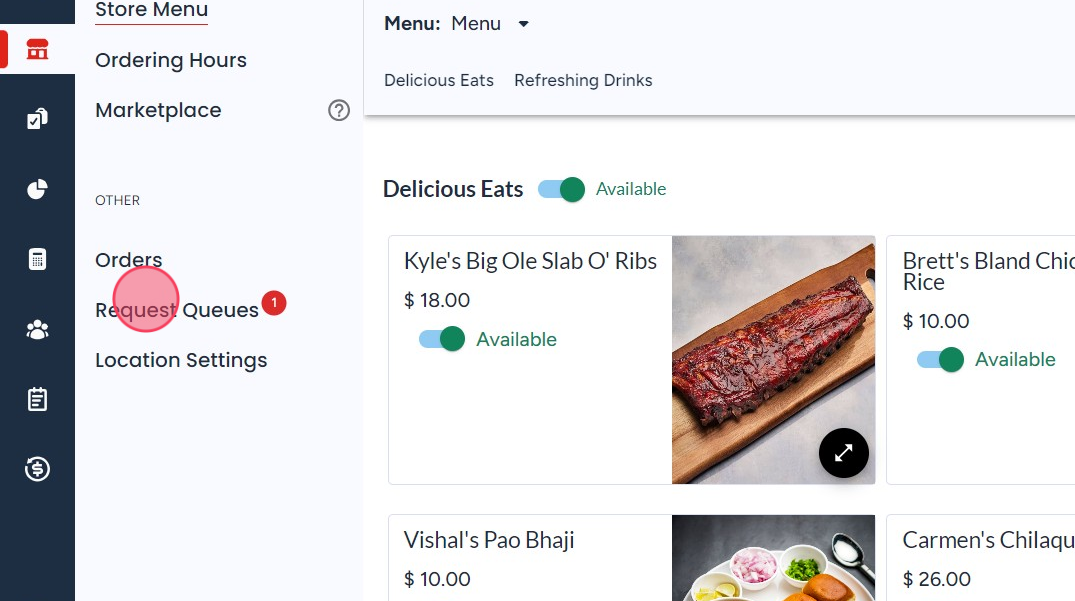
Task: Open Ordering Hours in side menu
Action: point(171,60)
